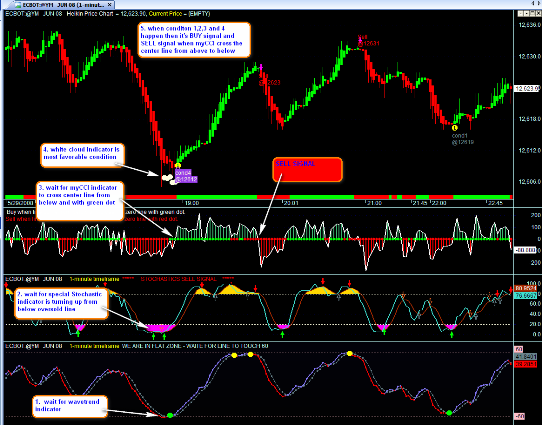Click the 21:00 time axis label

(x=374, y=203)
